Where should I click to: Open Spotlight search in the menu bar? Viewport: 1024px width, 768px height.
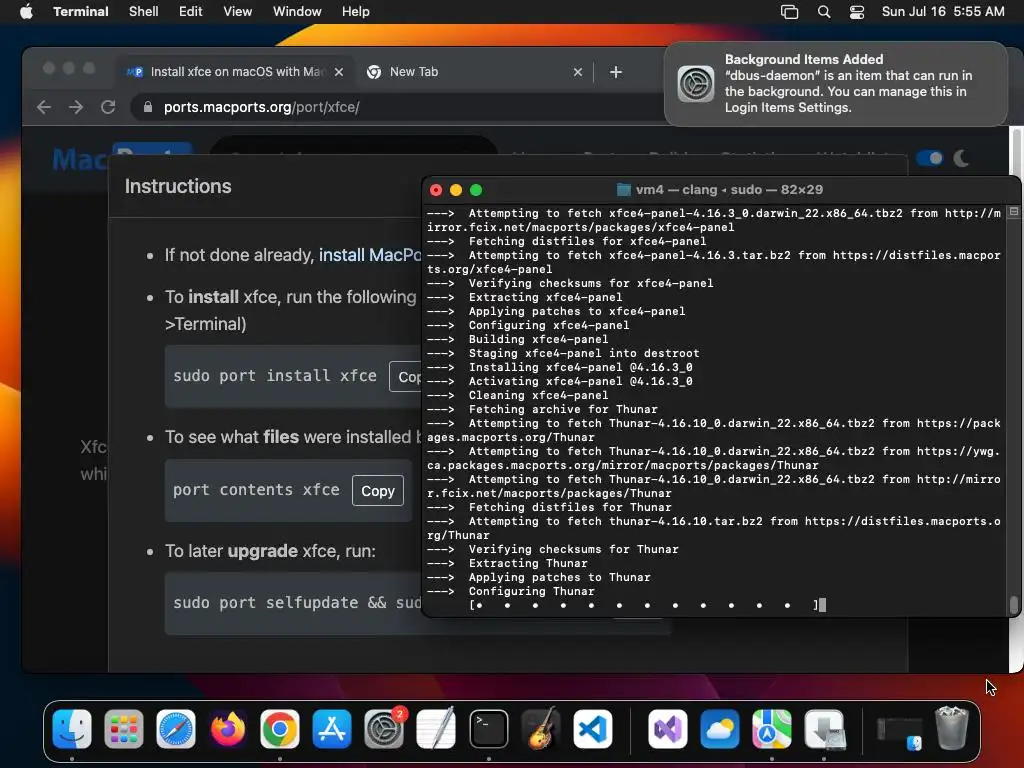click(824, 12)
